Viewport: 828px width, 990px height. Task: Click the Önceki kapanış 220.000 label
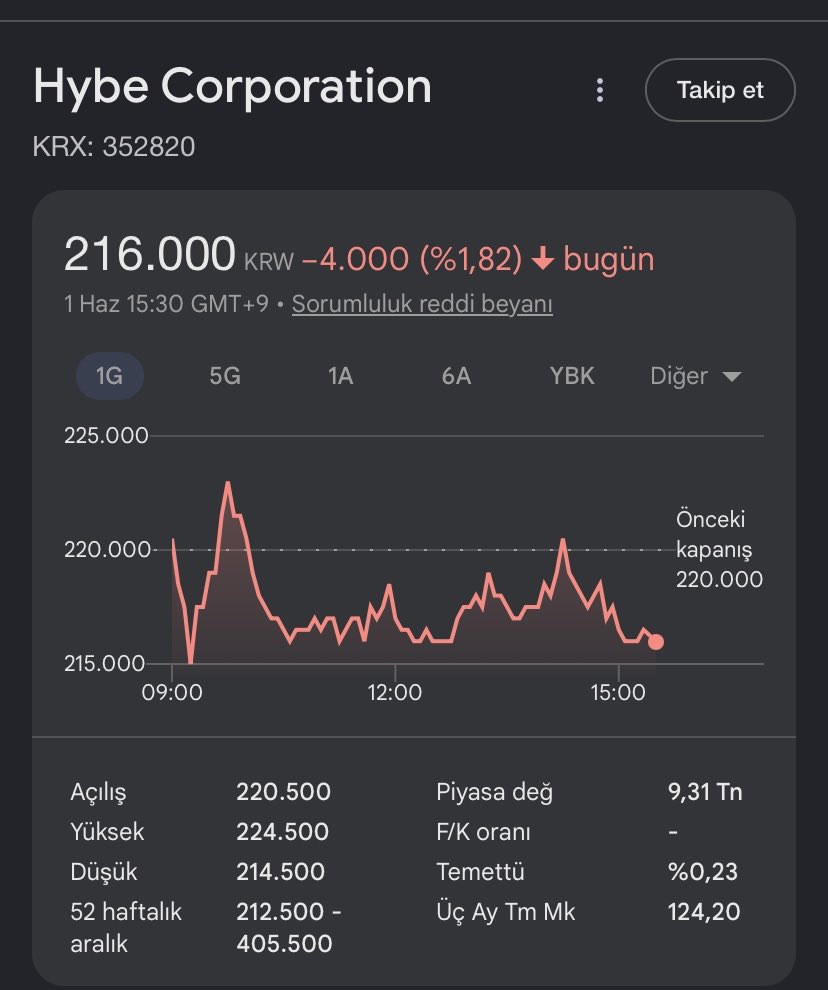pos(719,549)
